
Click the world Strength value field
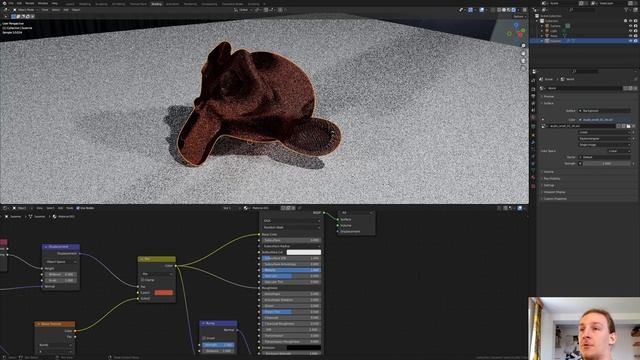607,163
